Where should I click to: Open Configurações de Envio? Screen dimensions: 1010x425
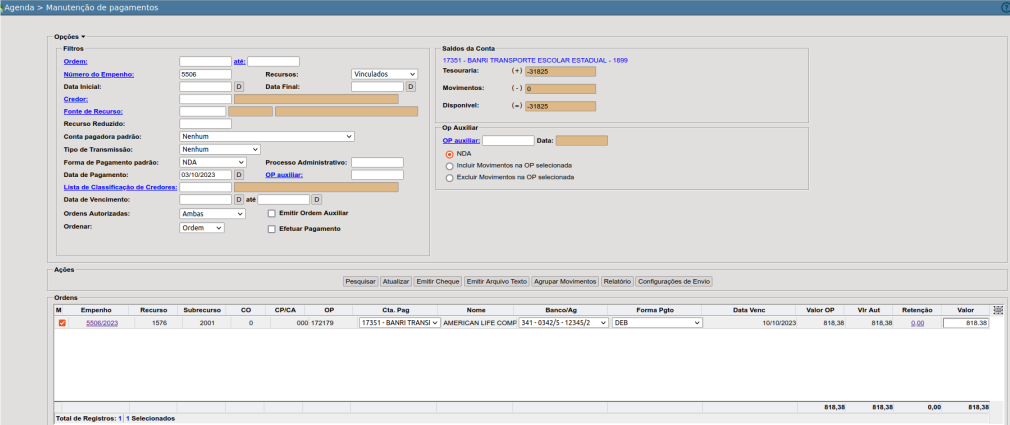click(673, 282)
